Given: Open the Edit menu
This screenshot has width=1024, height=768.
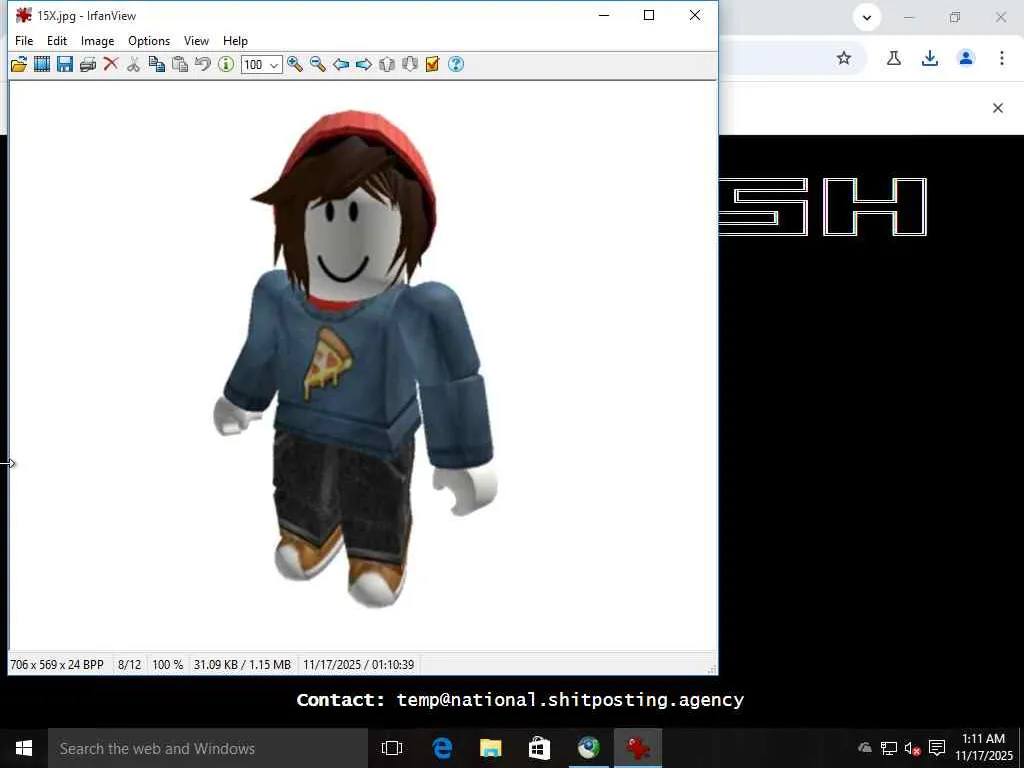Looking at the screenshot, I should (57, 40).
